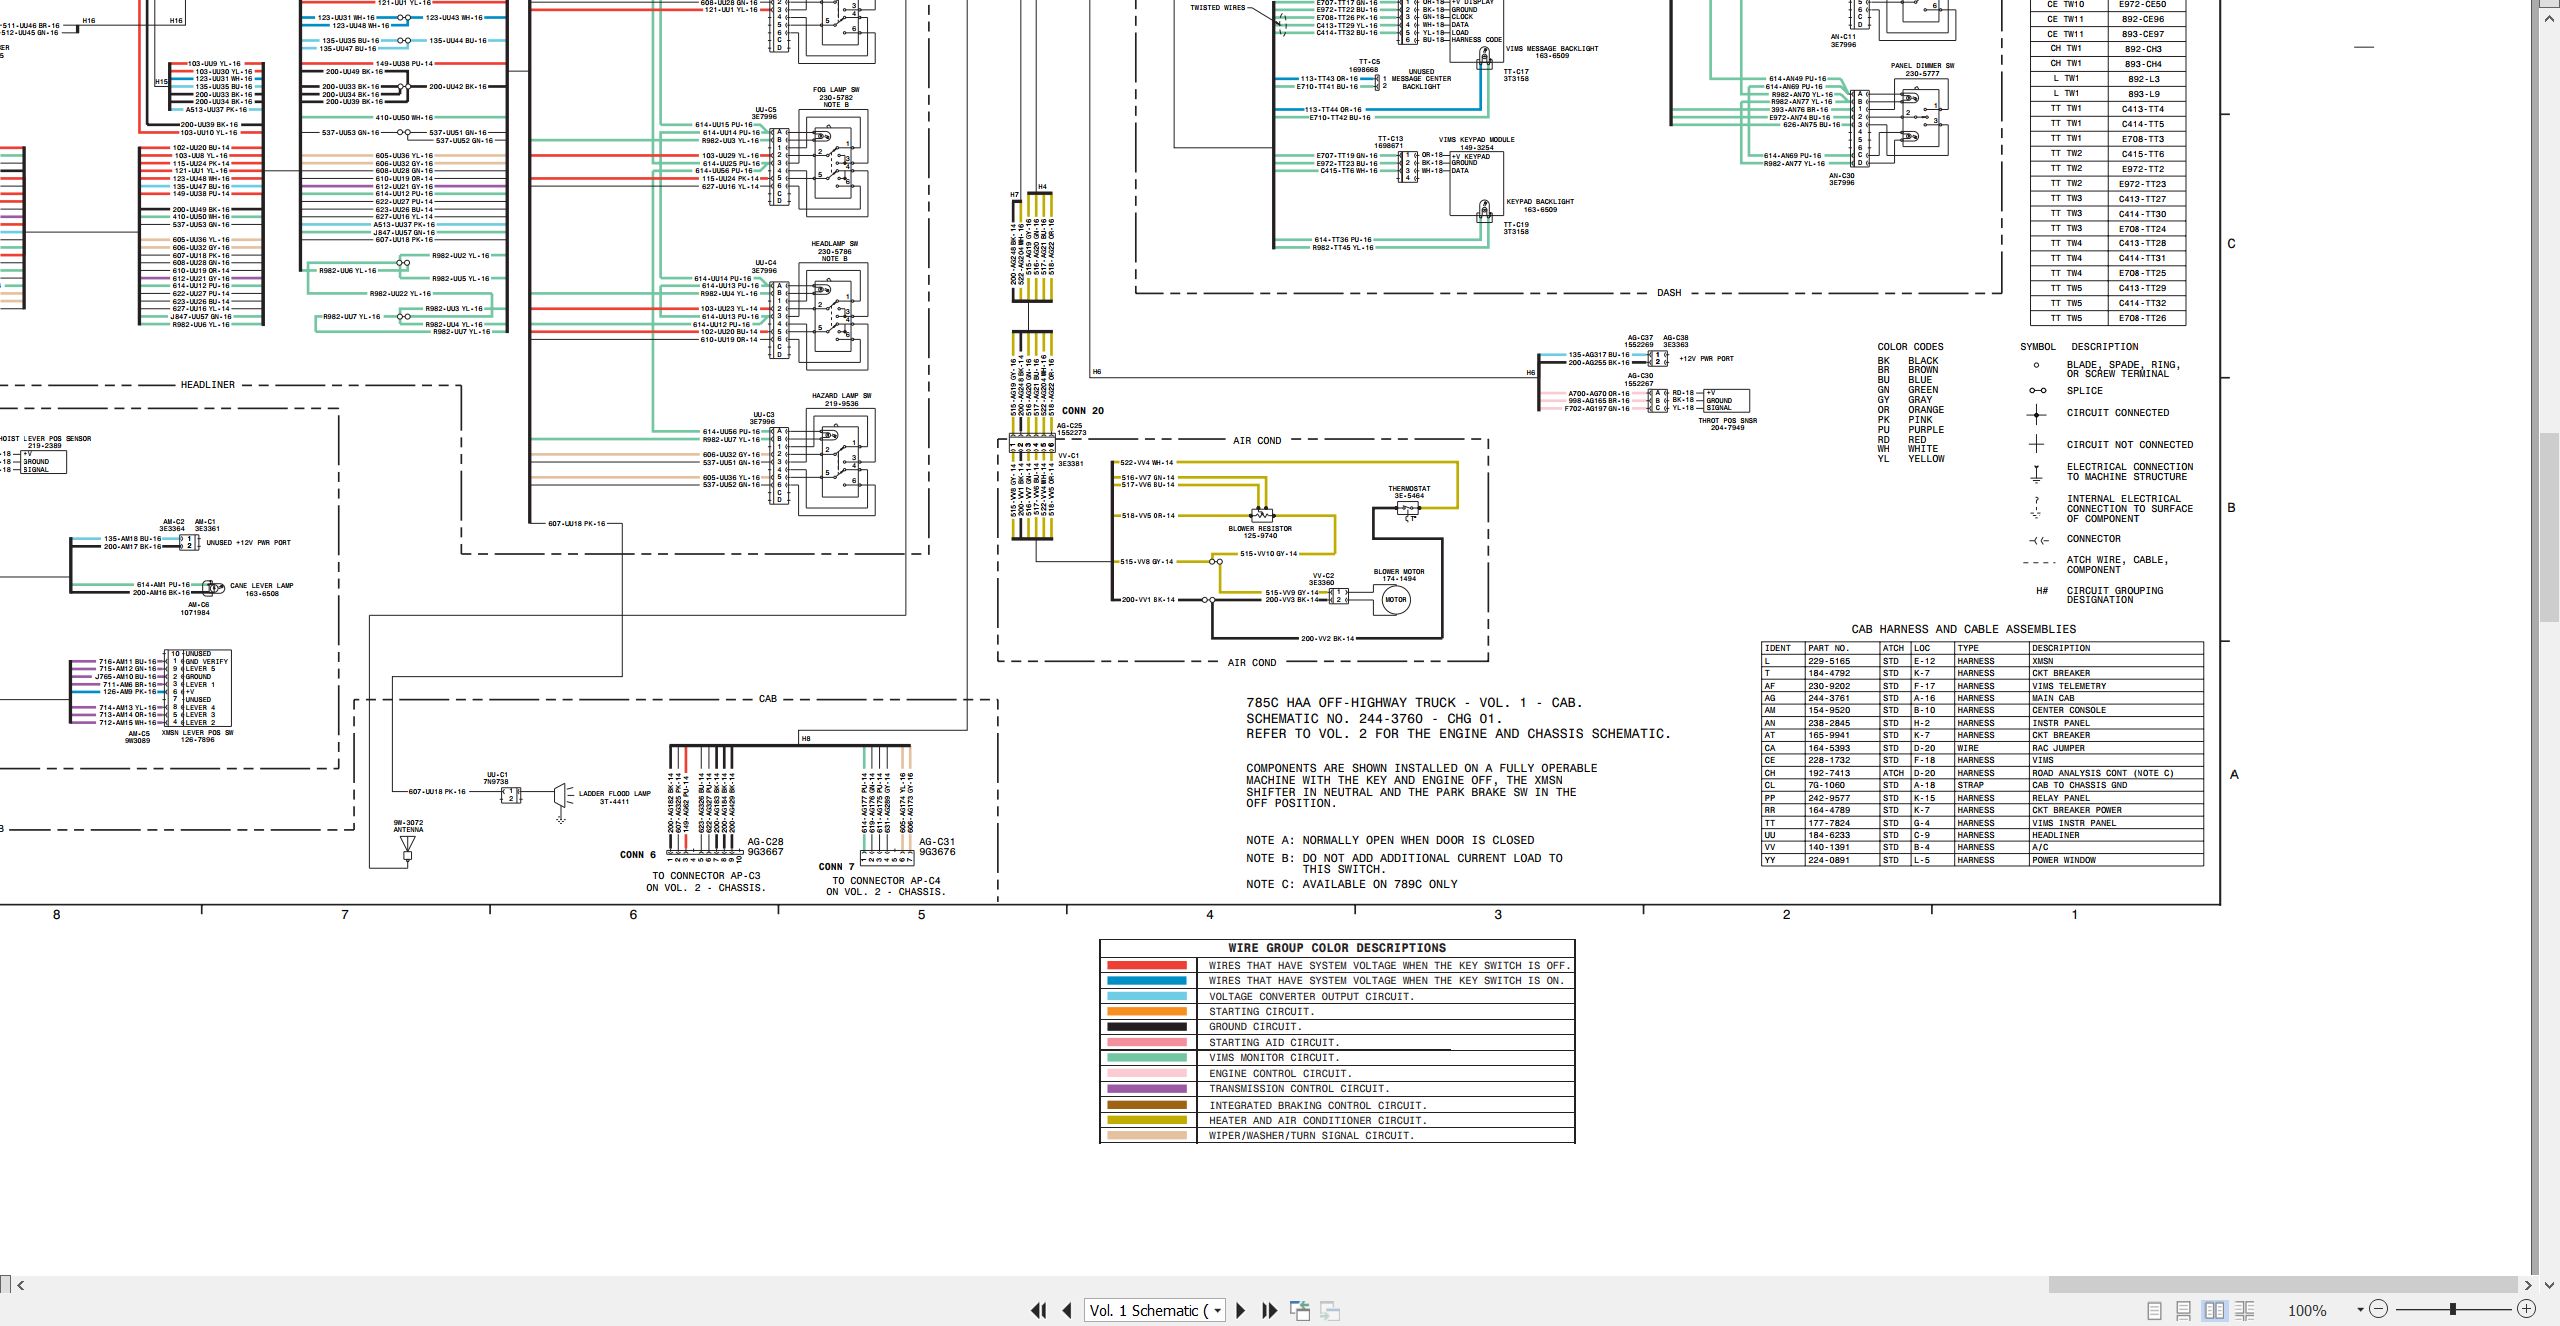The image size is (2560, 1326).
Task: Jump to the last page
Action: [1270, 1310]
